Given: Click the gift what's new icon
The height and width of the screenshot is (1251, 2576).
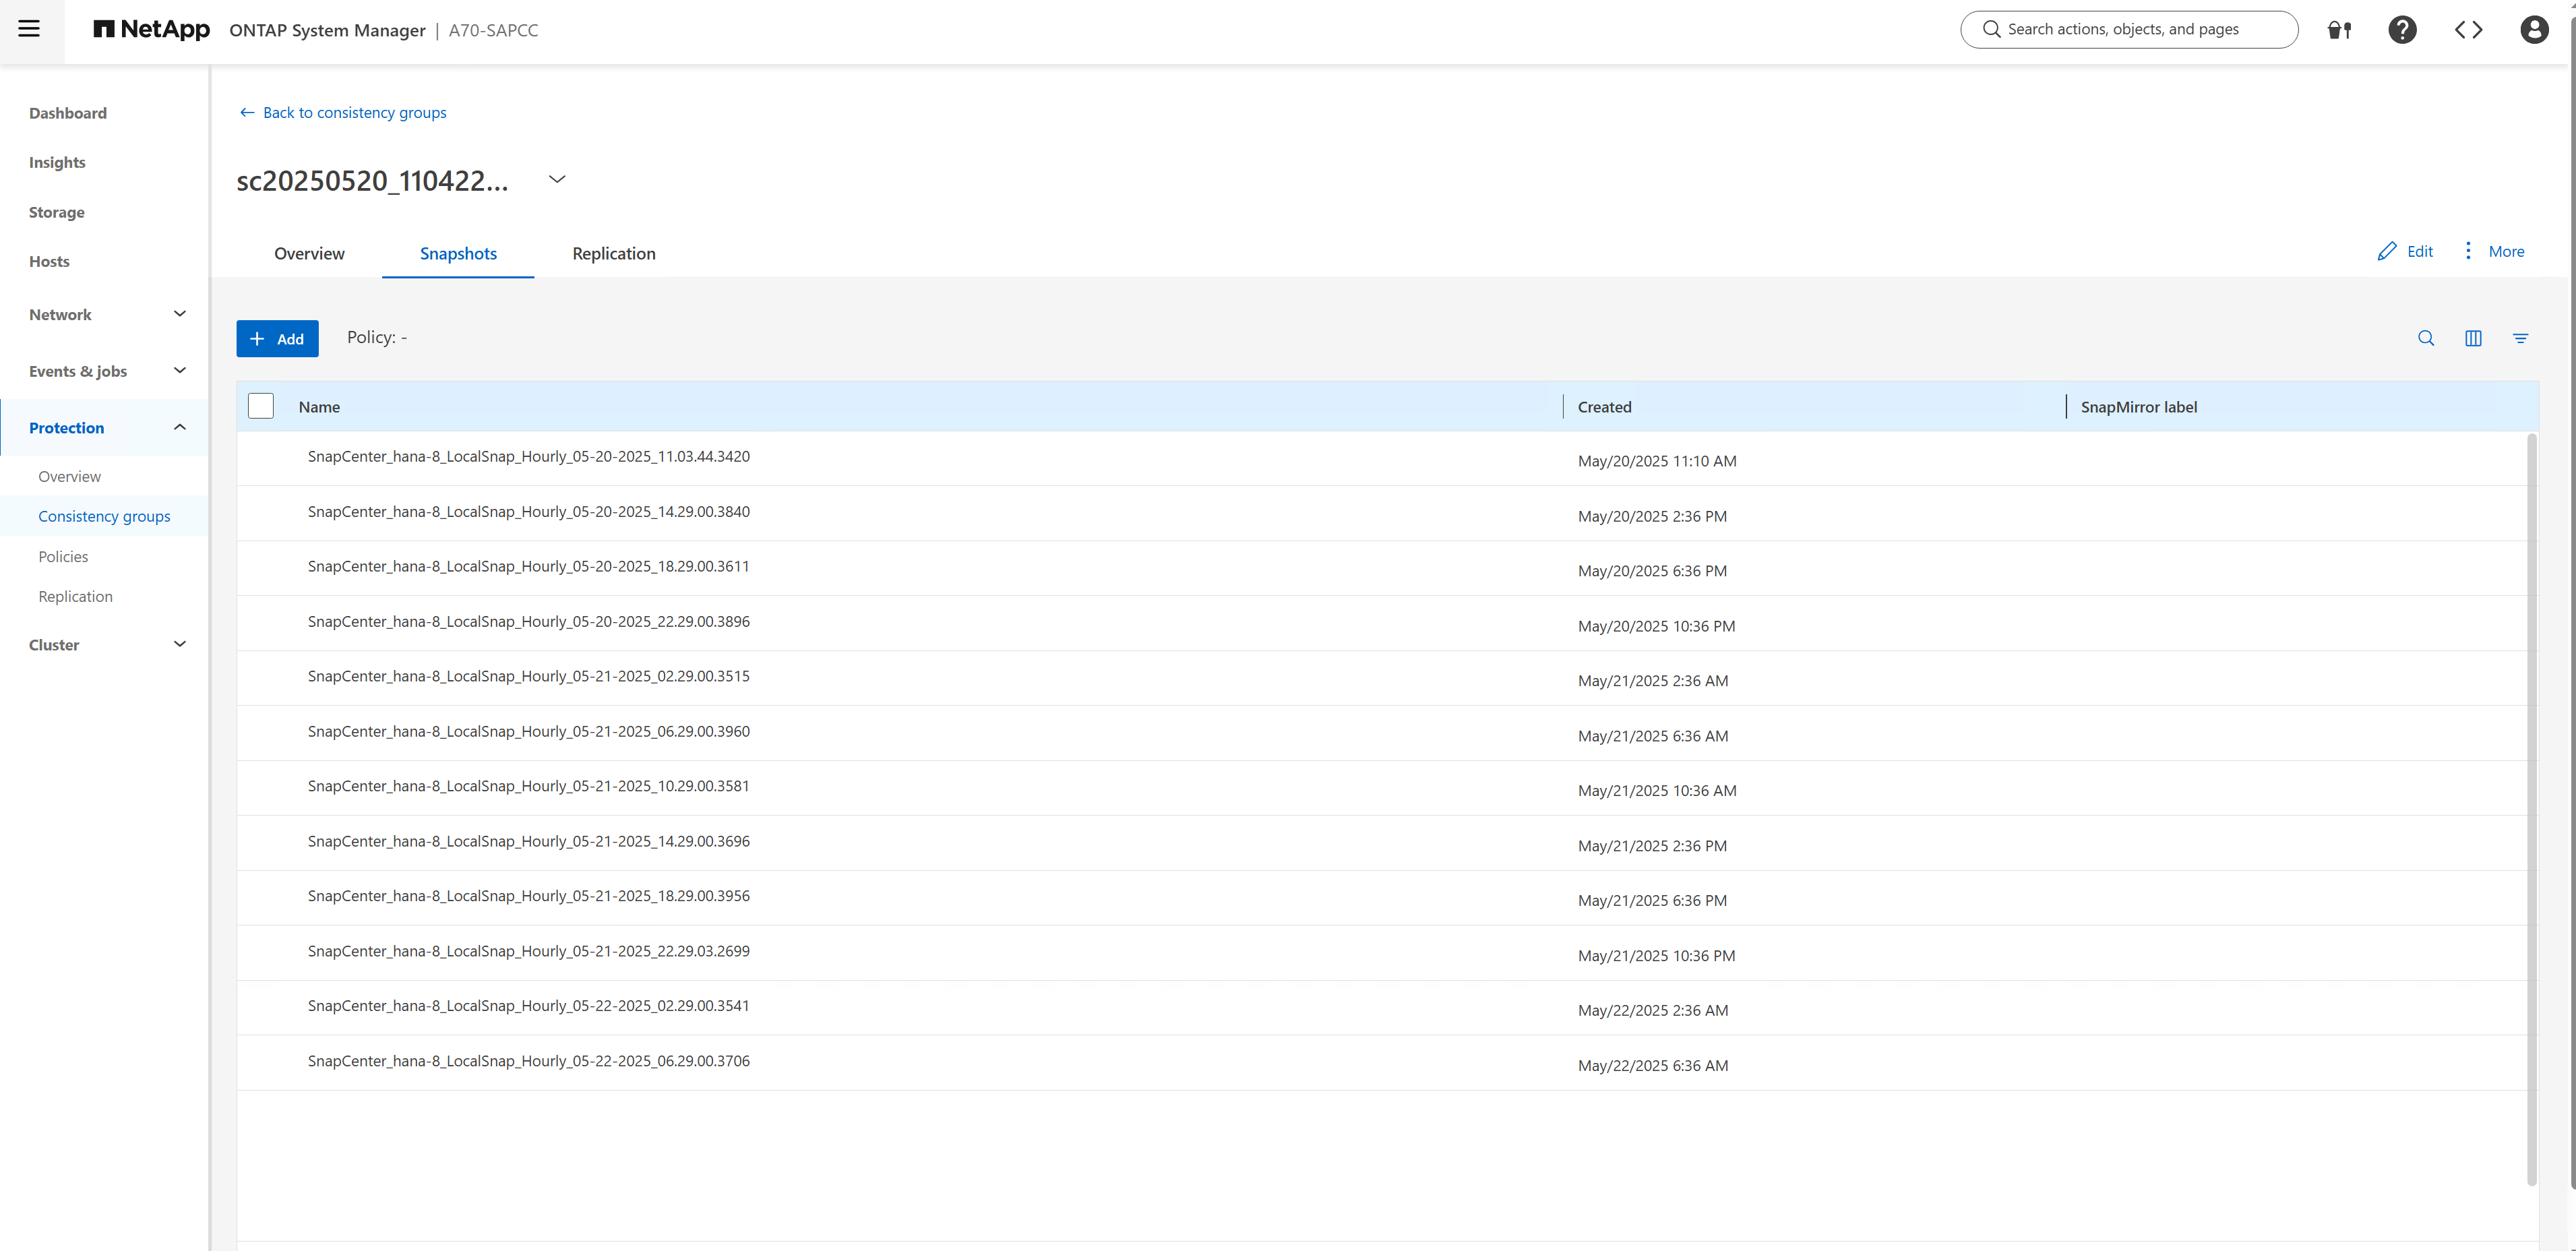Looking at the screenshot, I should (2339, 30).
